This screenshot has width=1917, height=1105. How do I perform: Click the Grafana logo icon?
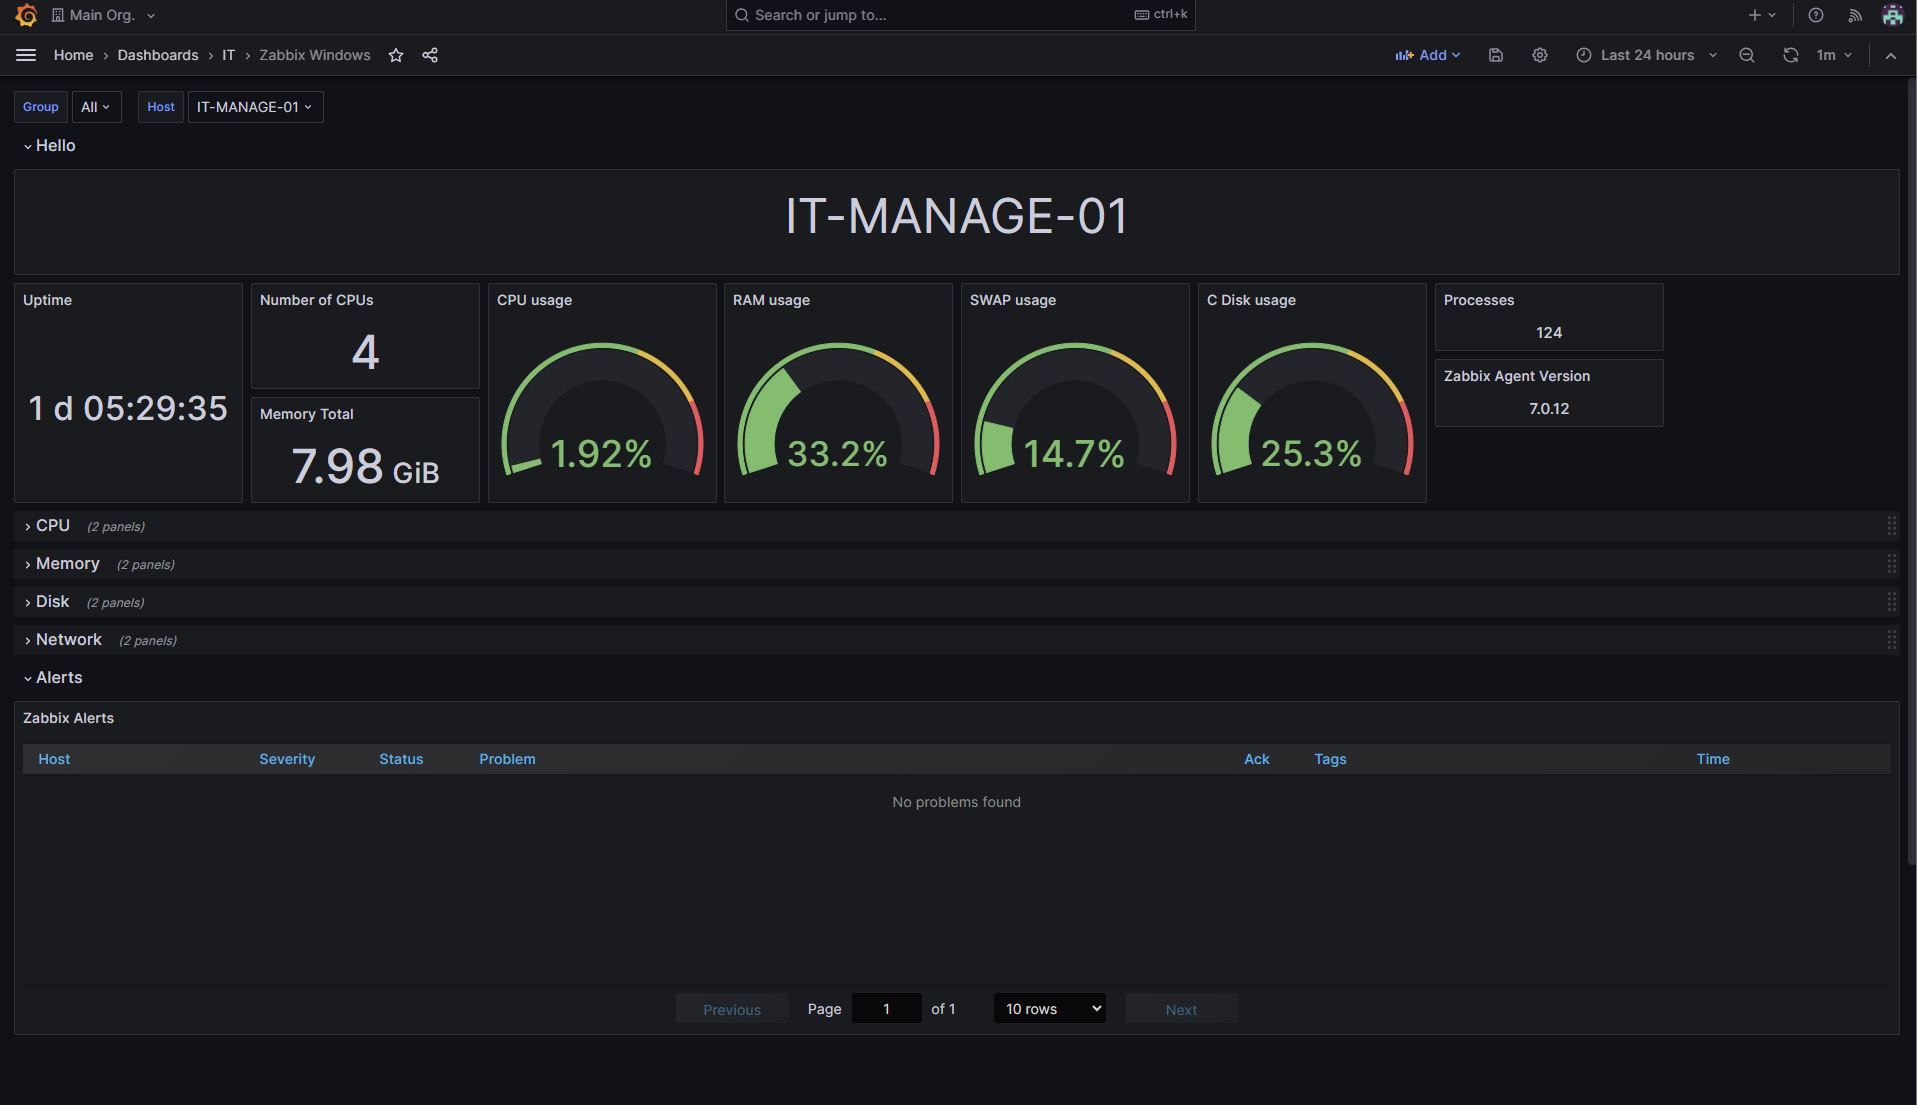click(x=27, y=15)
